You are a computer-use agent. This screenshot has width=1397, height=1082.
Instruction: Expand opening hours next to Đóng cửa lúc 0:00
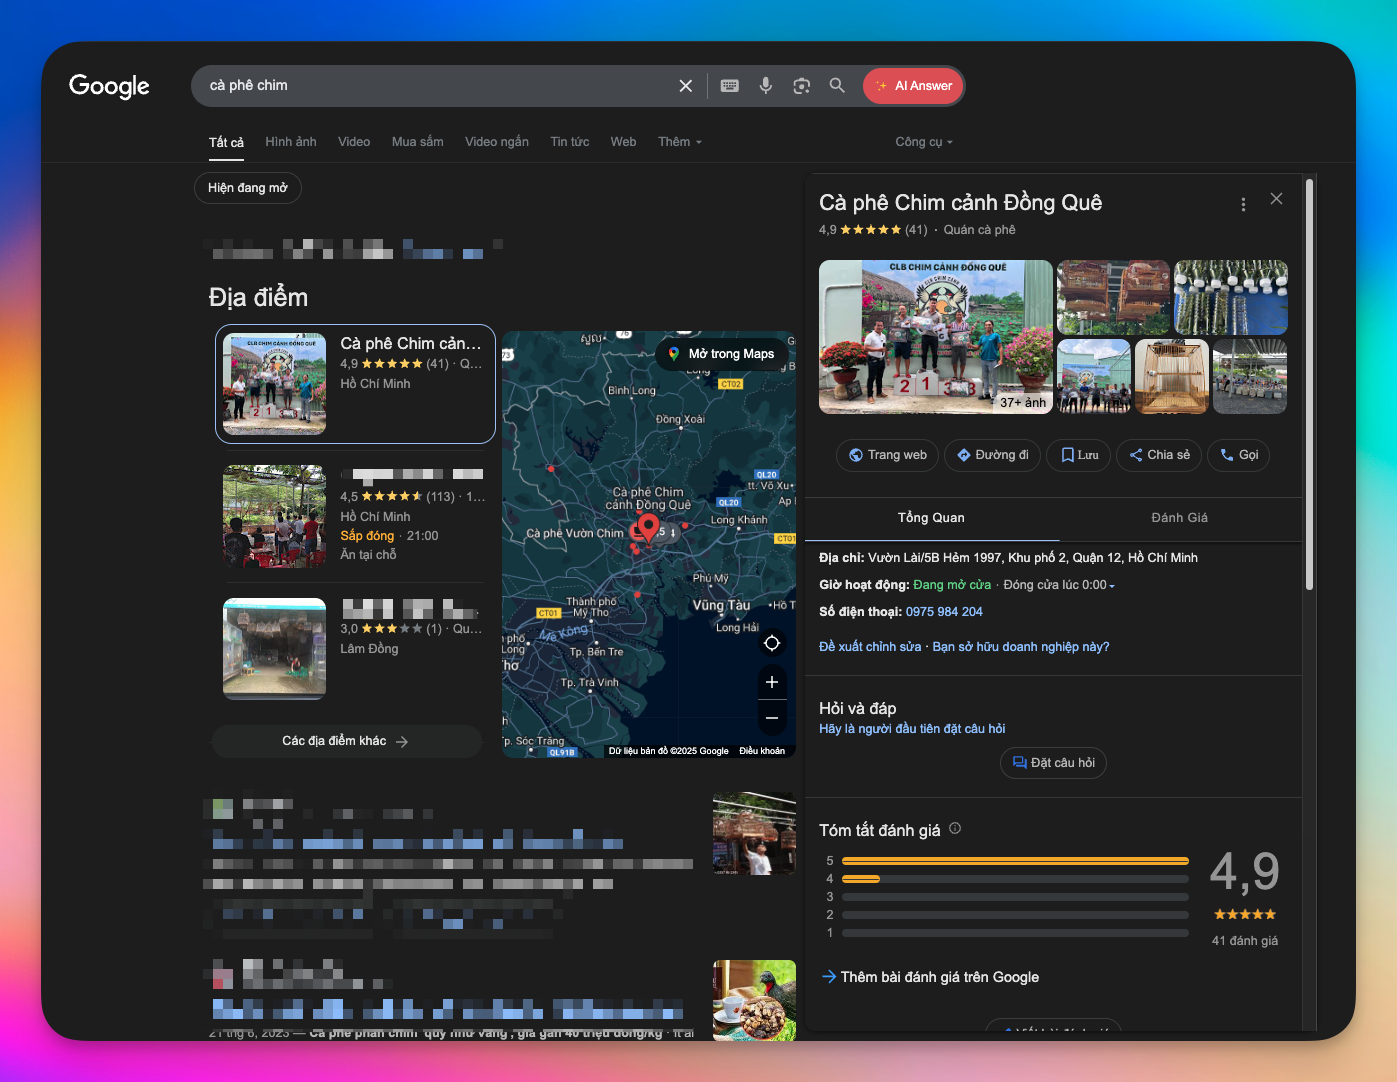tap(1111, 586)
